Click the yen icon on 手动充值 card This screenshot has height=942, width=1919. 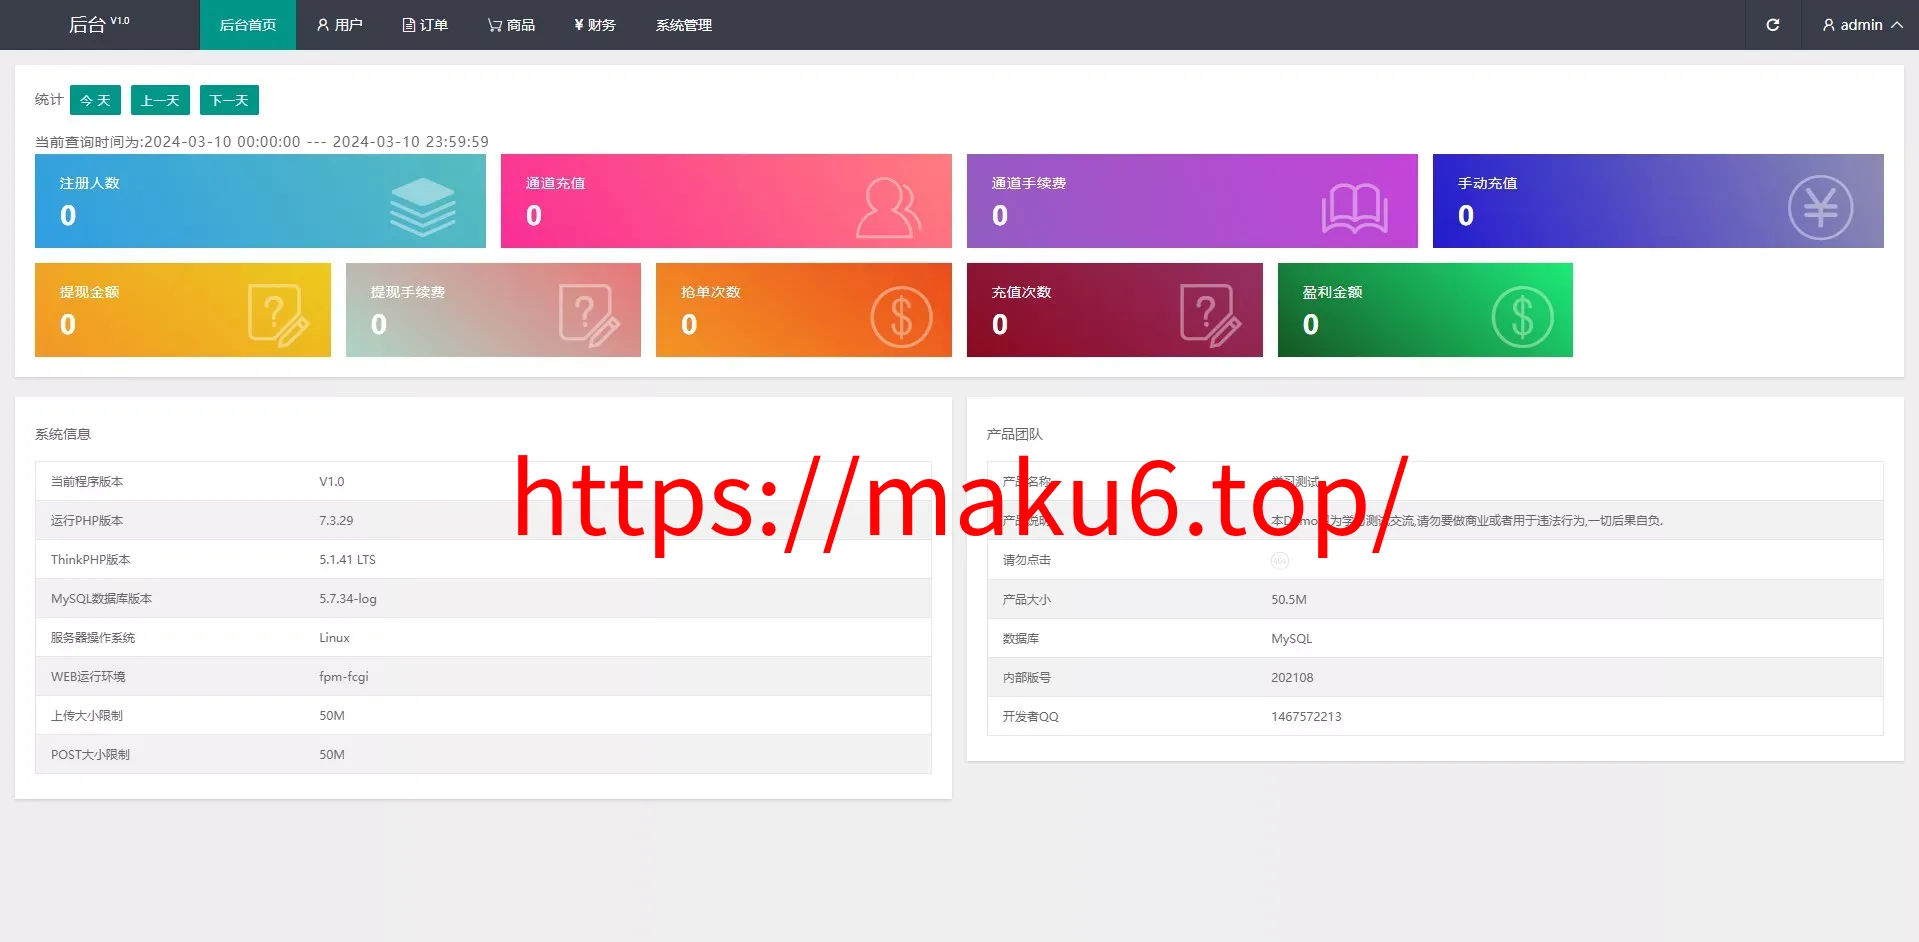[x=1820, y=207]
